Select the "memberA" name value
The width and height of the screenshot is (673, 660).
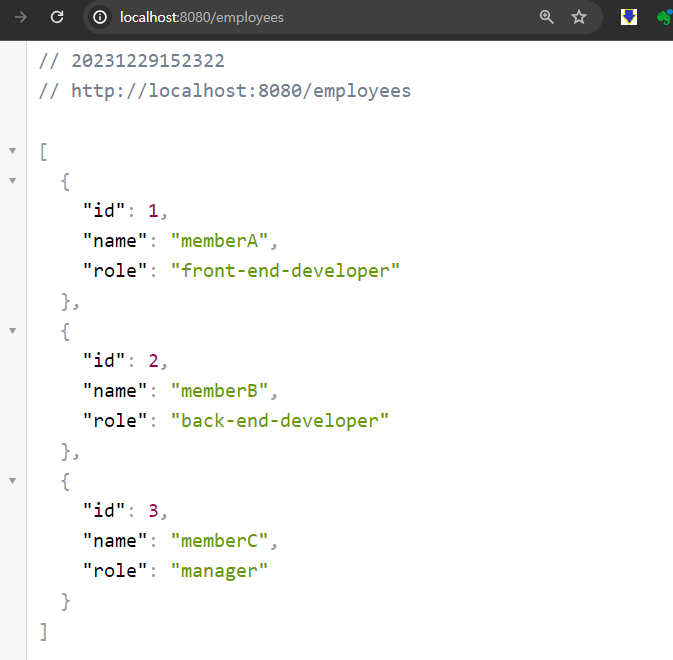pos(219,241)
